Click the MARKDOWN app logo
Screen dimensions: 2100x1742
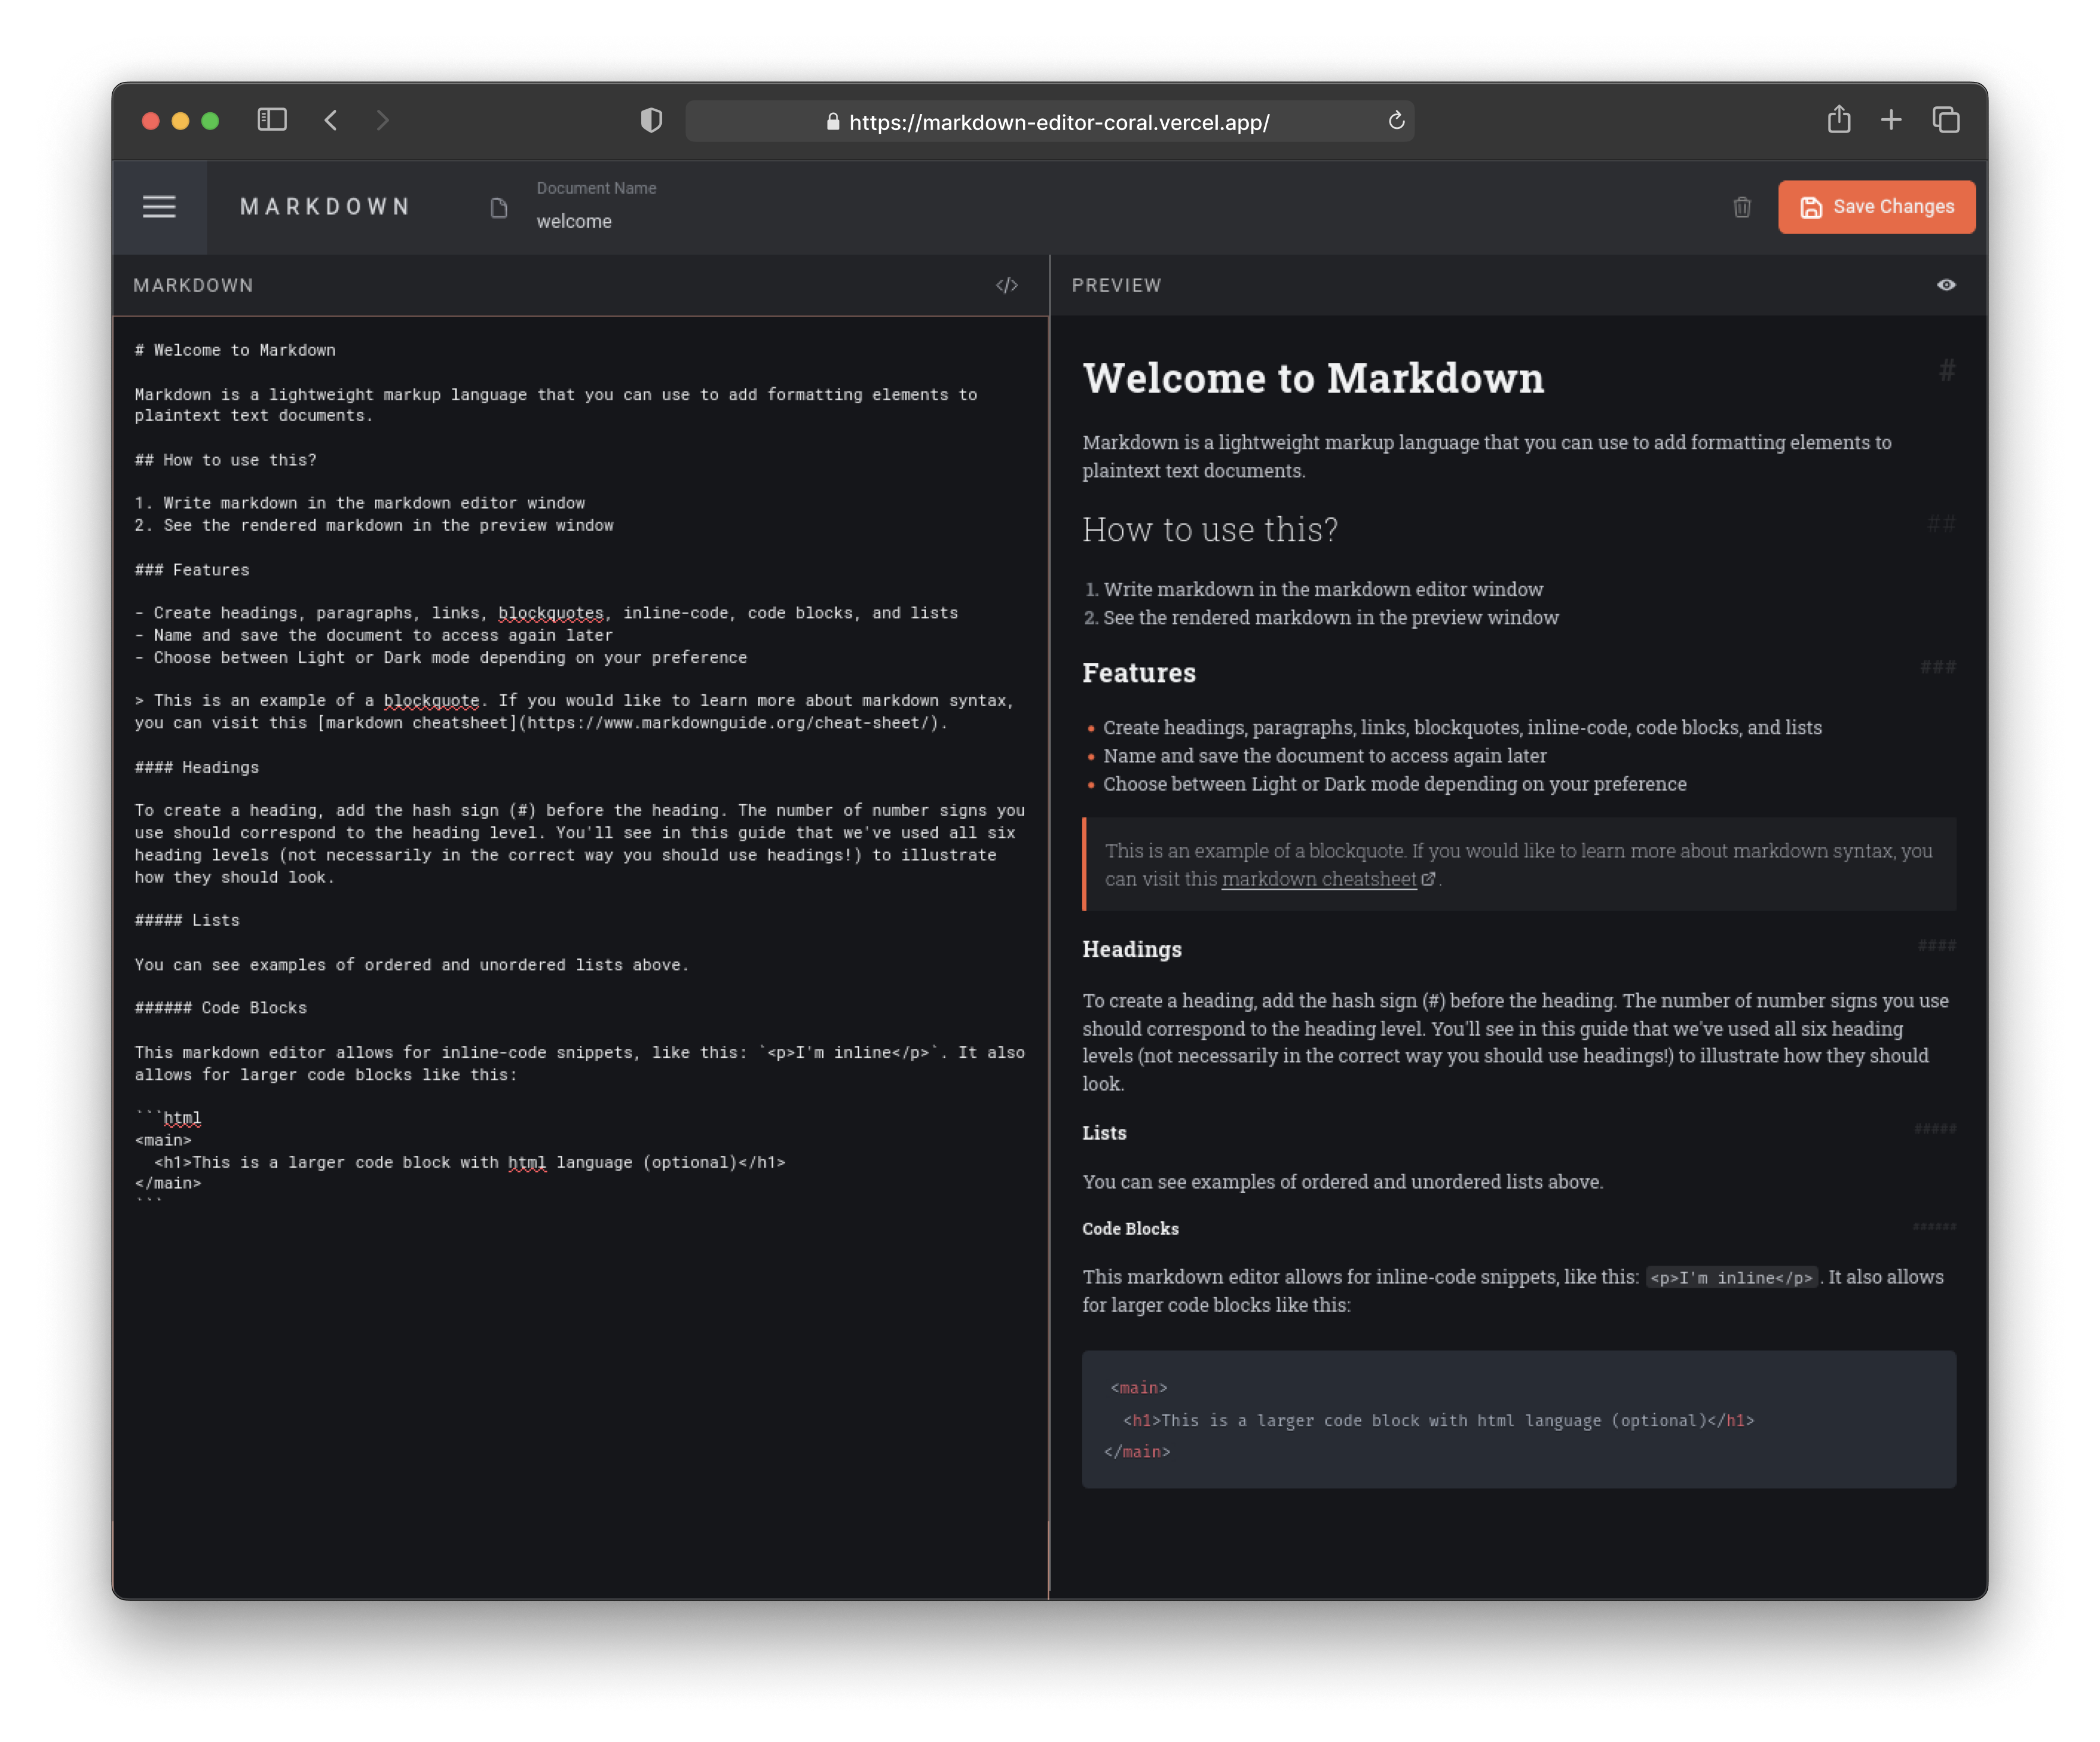tap(325, 207)
